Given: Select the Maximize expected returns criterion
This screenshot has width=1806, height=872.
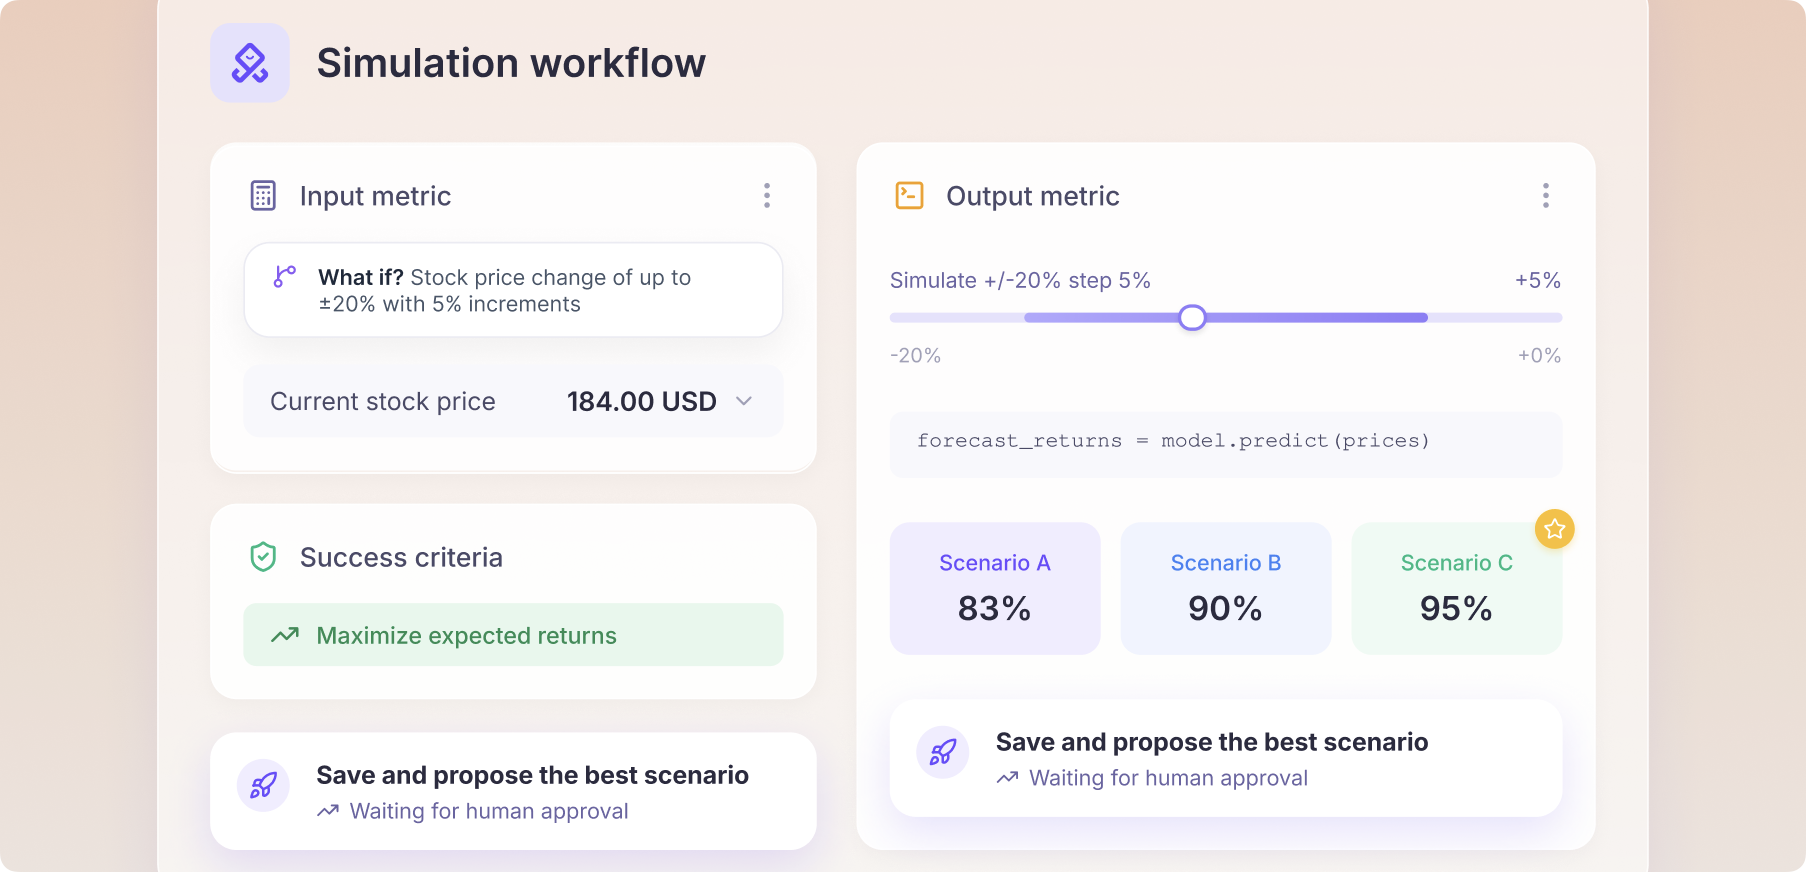Looking at the screenshot, I should point(513,635).
